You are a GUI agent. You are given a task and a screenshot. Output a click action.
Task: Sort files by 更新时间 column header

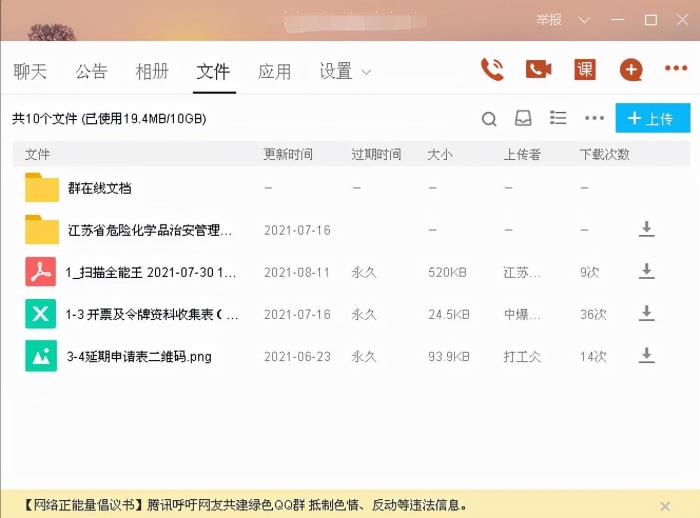(x=288, y=154)
